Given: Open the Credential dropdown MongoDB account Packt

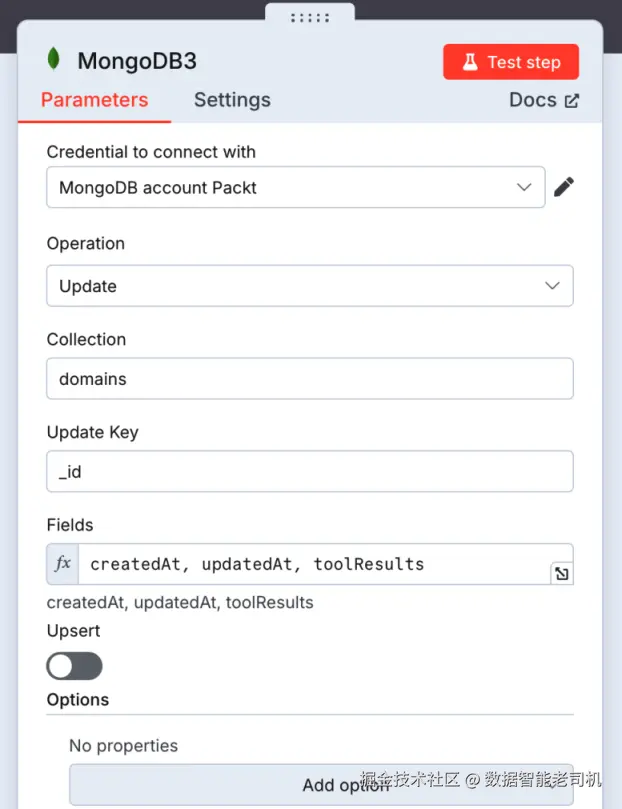Looking at the screenshot, I should pos(295,187).
